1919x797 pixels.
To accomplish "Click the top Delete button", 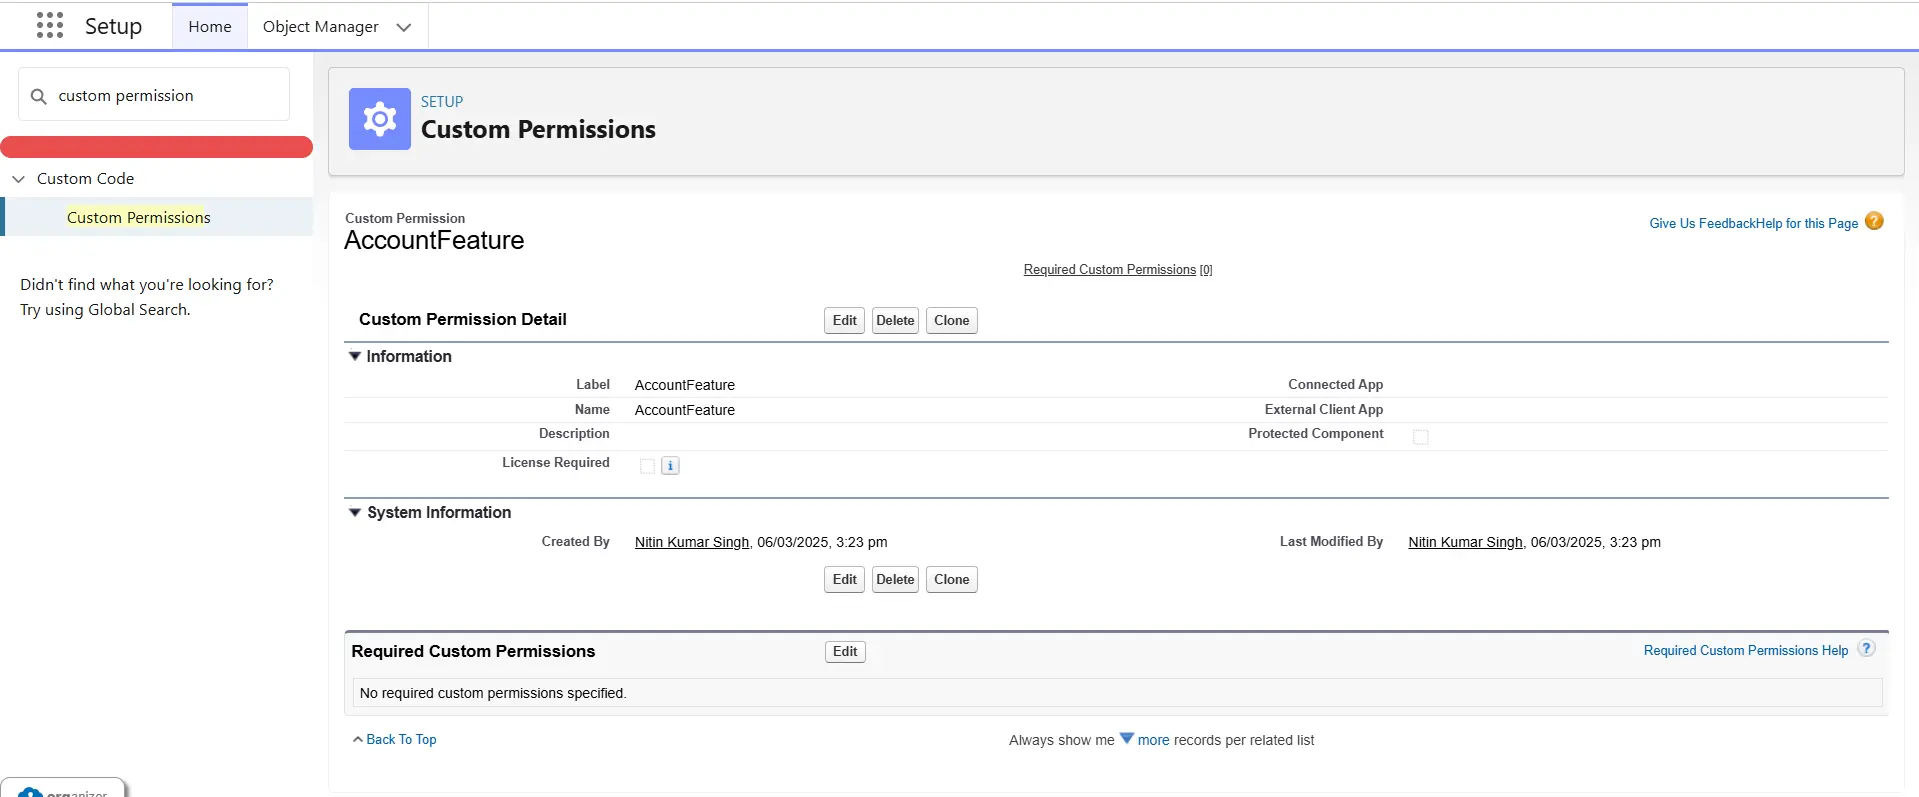I will point(895,320).
